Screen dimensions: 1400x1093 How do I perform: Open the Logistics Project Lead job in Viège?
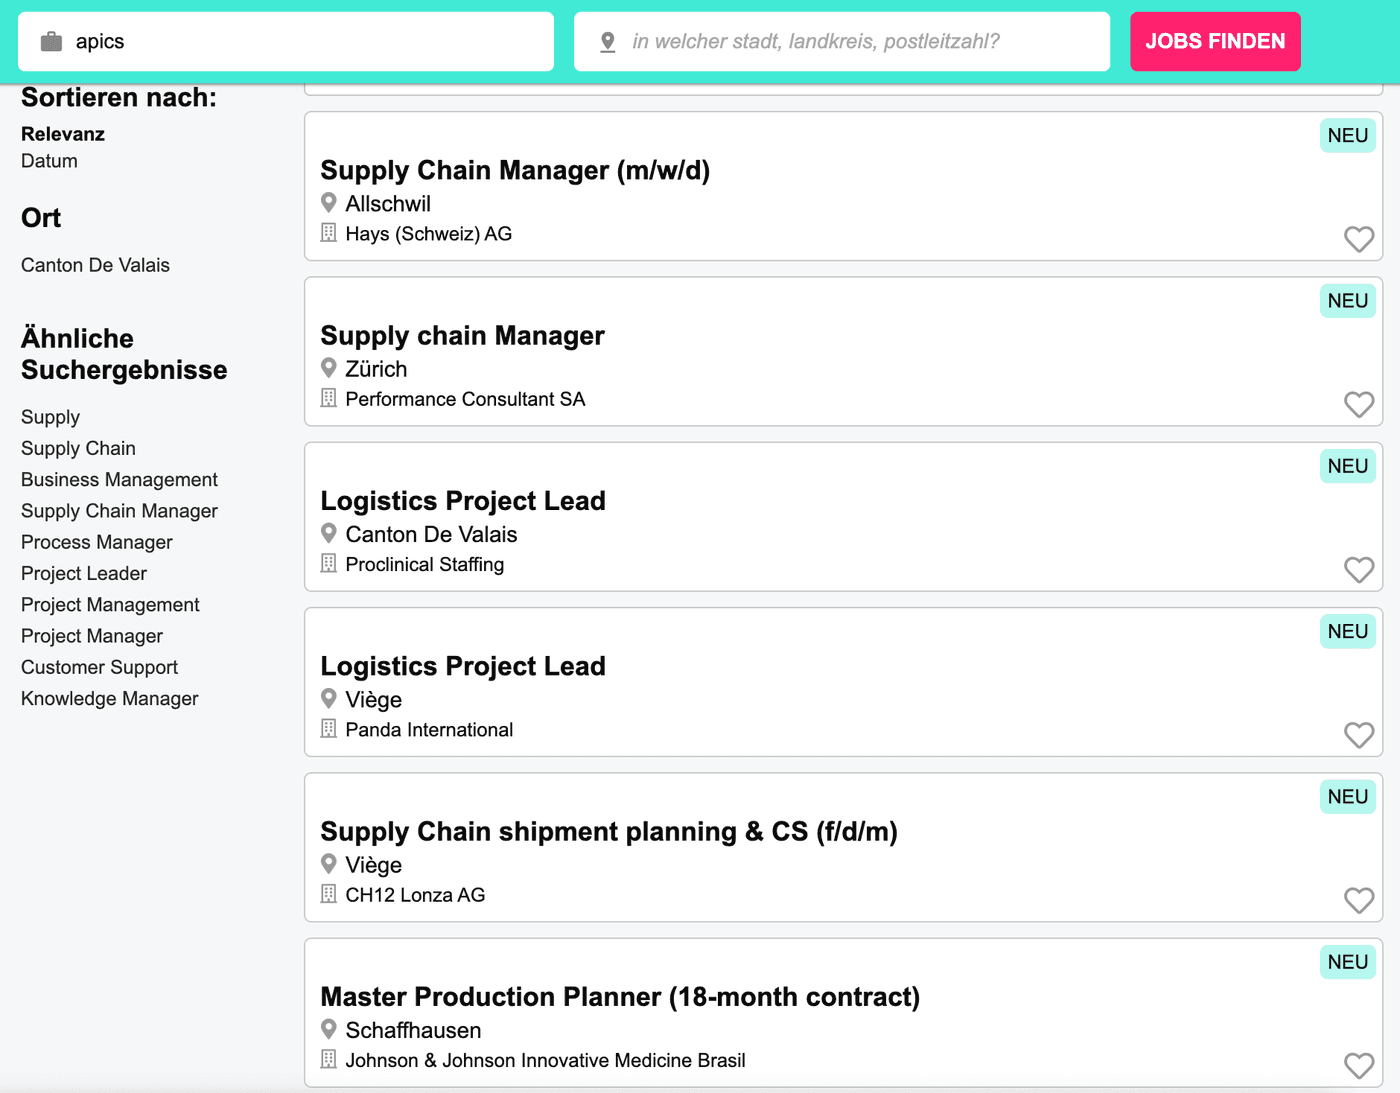point(463,666)
